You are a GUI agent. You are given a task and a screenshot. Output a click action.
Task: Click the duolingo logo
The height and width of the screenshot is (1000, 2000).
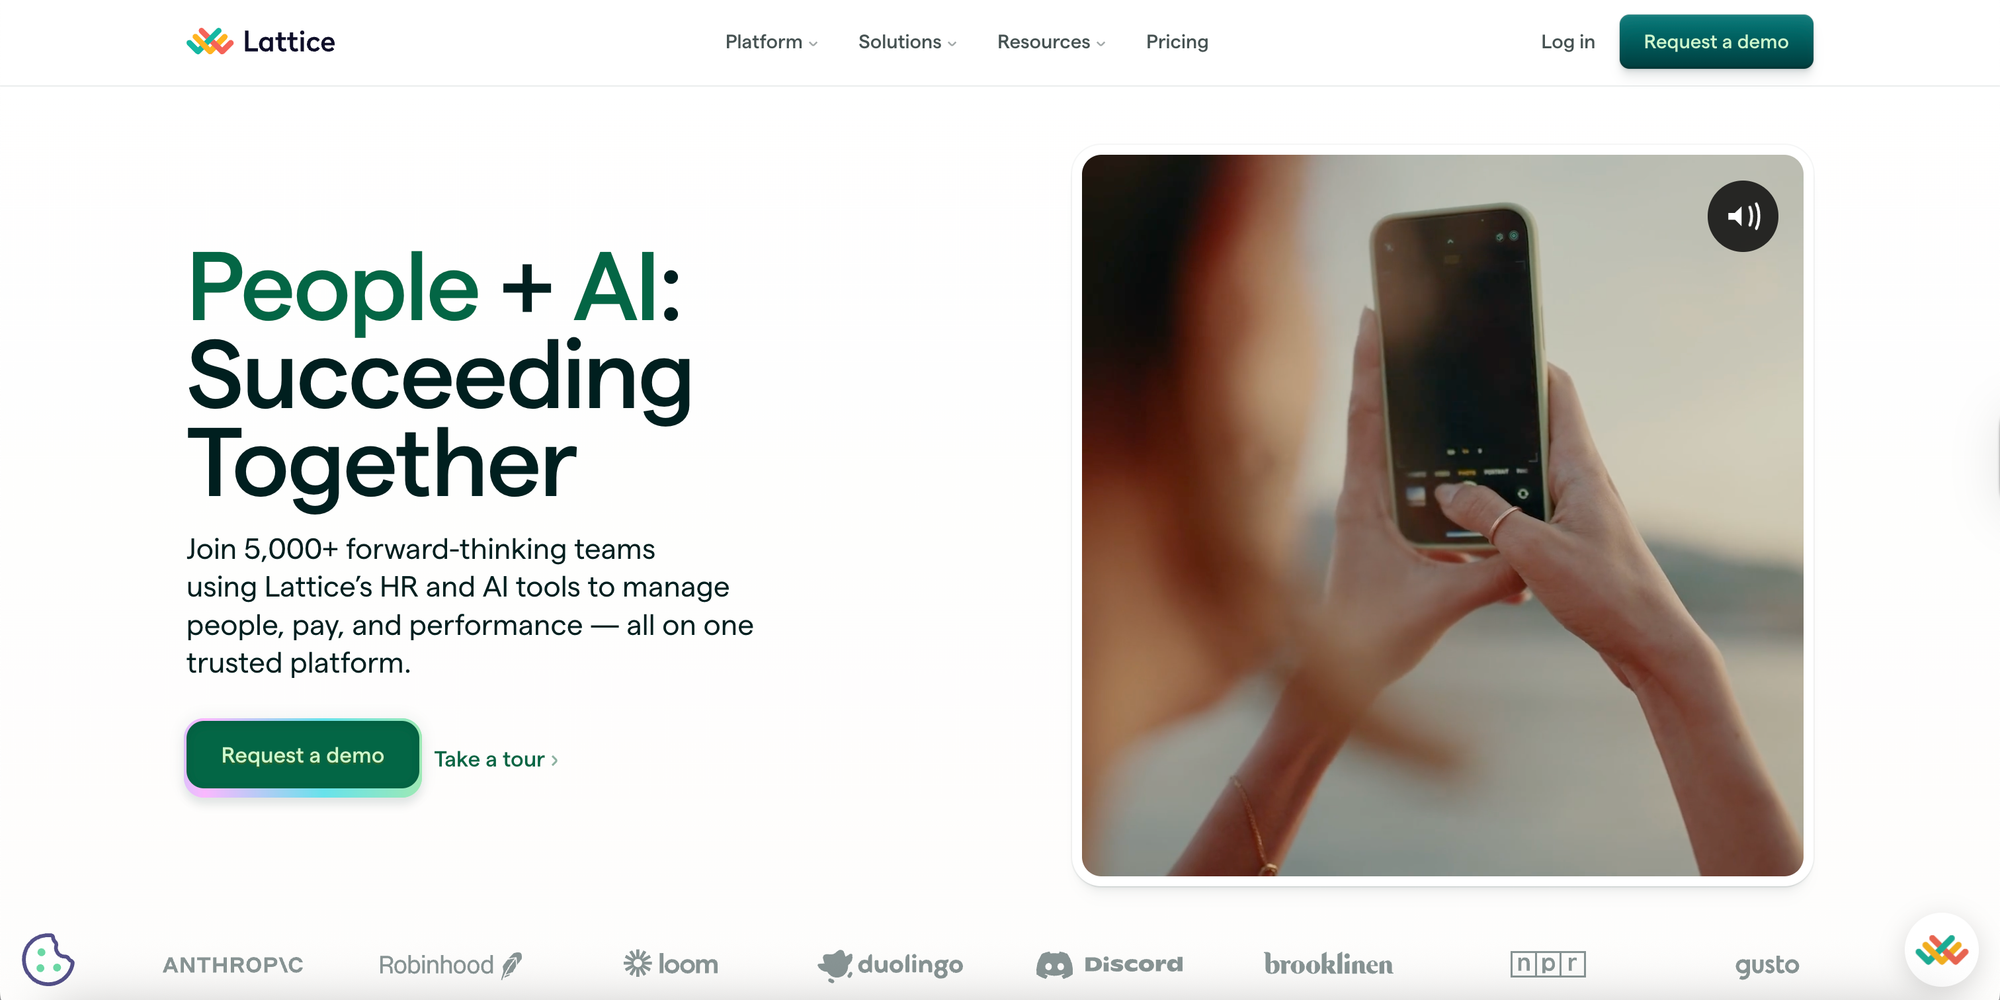[890, 965]
